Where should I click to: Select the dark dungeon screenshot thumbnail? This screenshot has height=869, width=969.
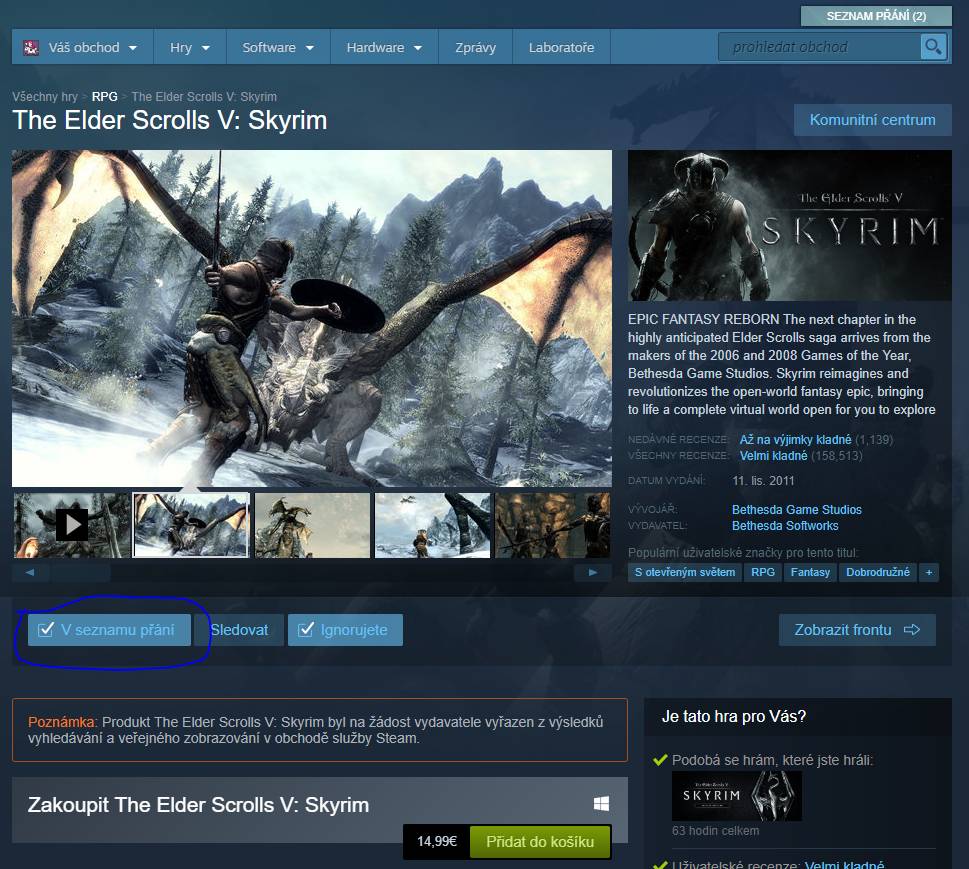(552, 525)
